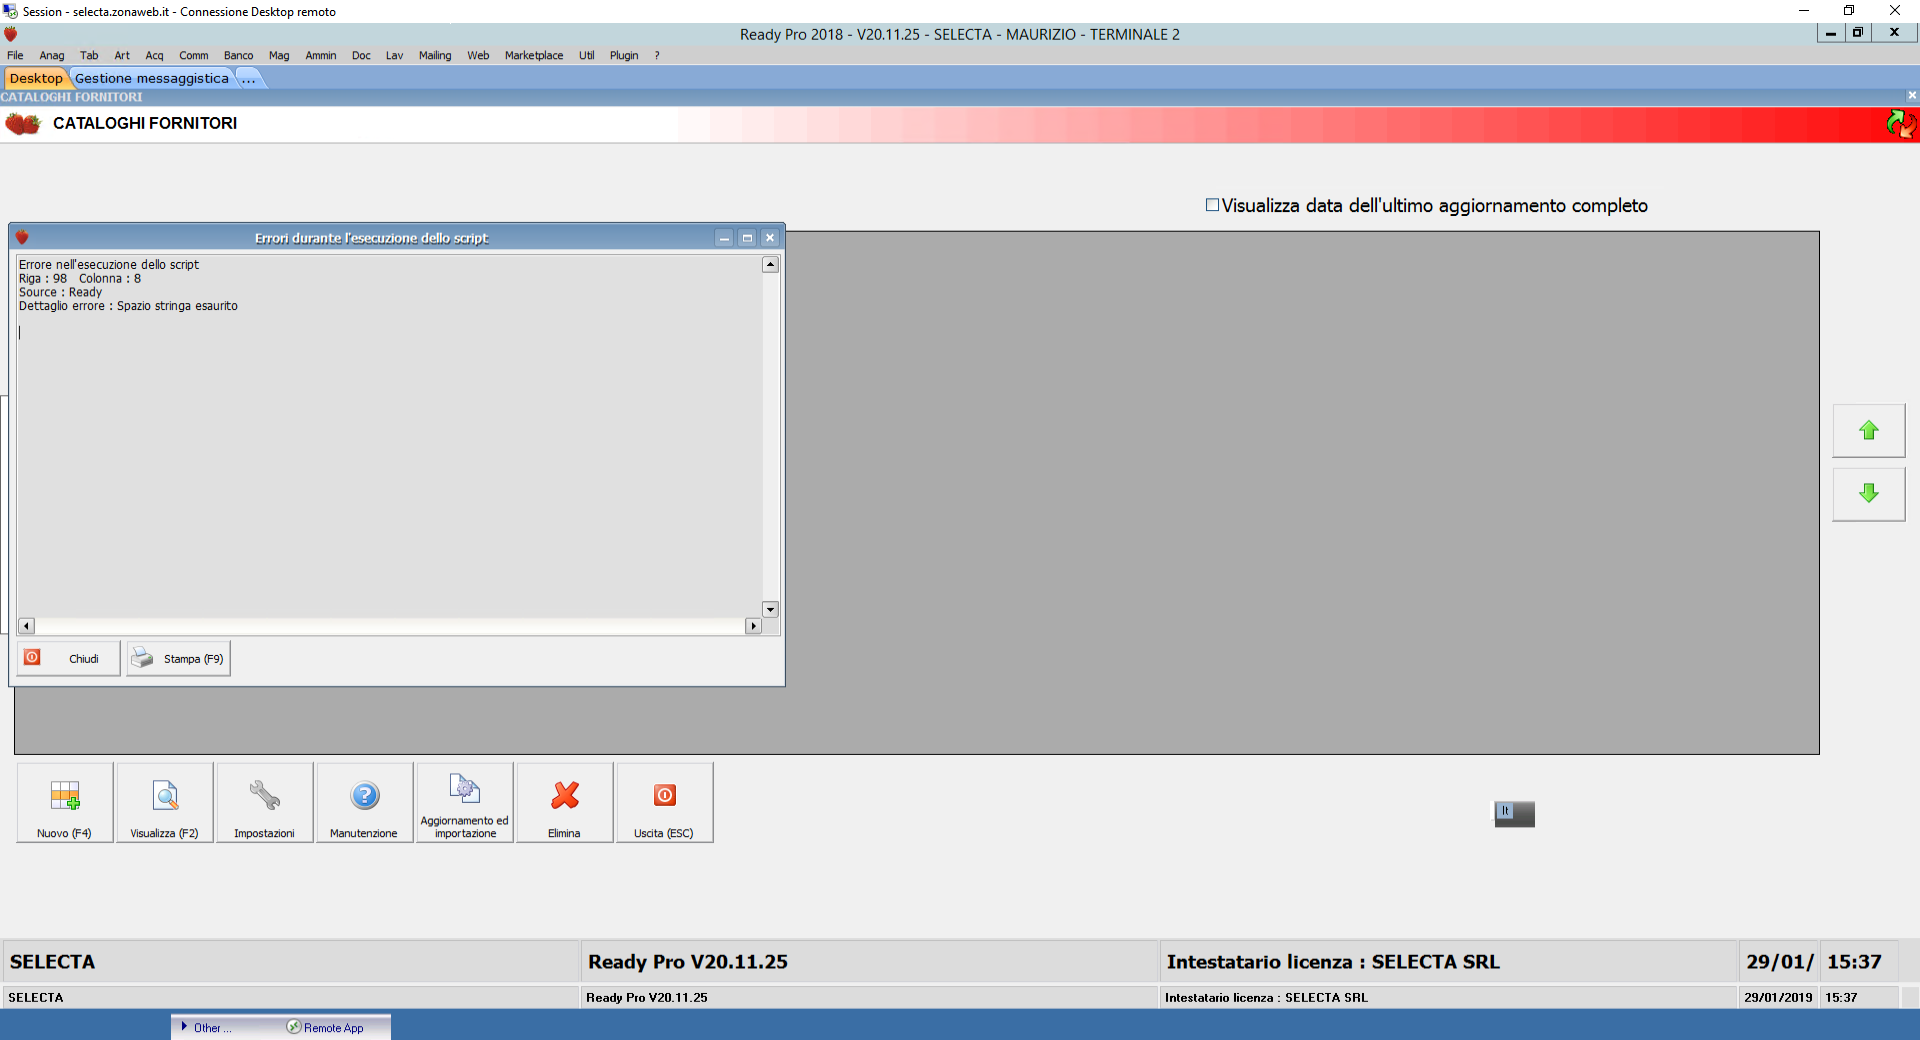Viewport: 1920px width, 1040px height.
Task: Open the Web menu
Action: tap(478, 55)
